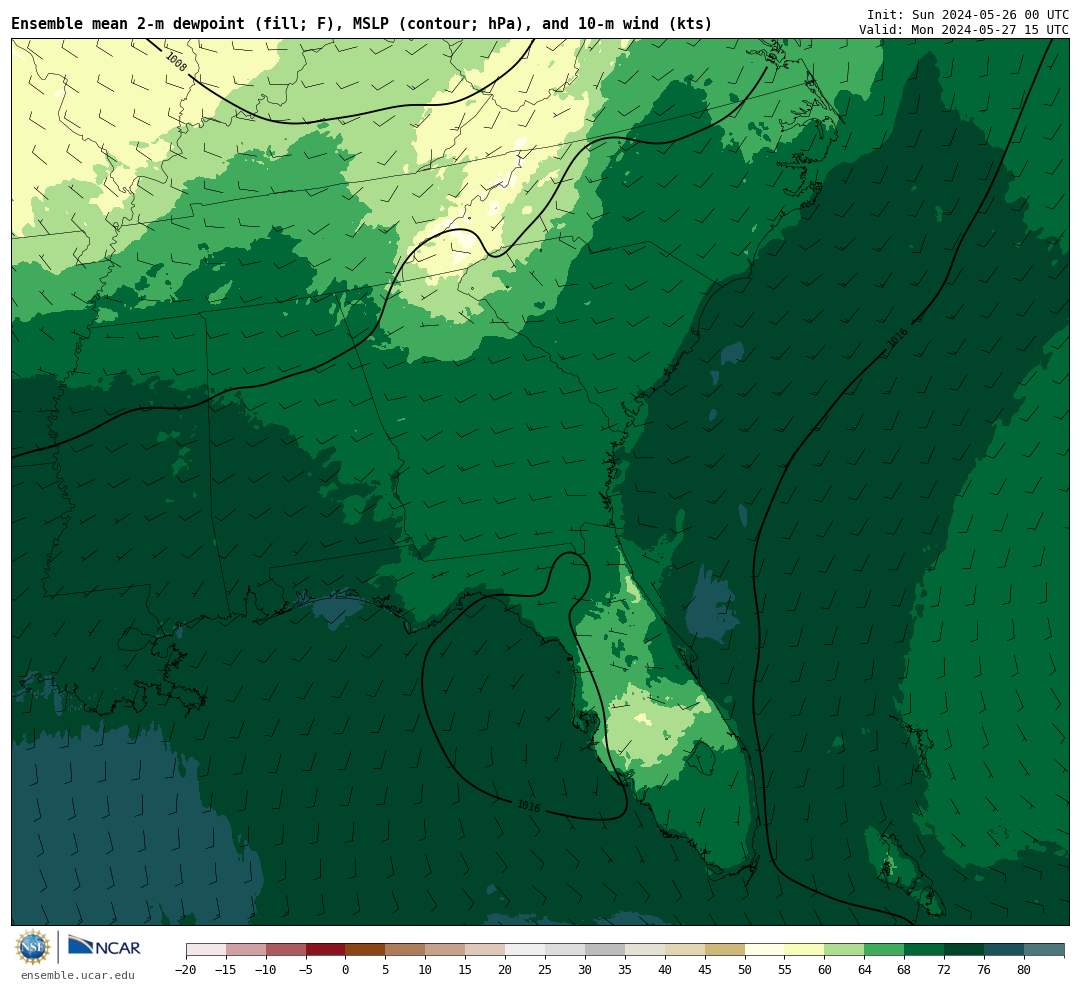Pick the dark red -5 to 0 color swatch
This screenshot has width=1080, height=988.
coord(325,950)
